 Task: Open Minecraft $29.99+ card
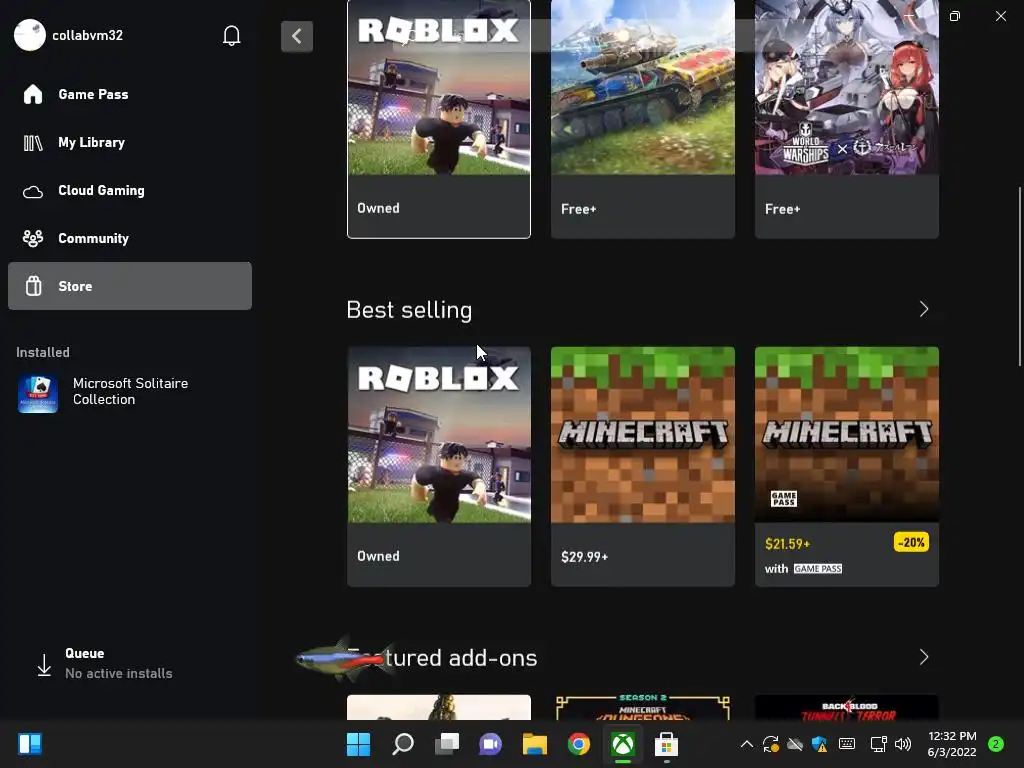[643, 466]
